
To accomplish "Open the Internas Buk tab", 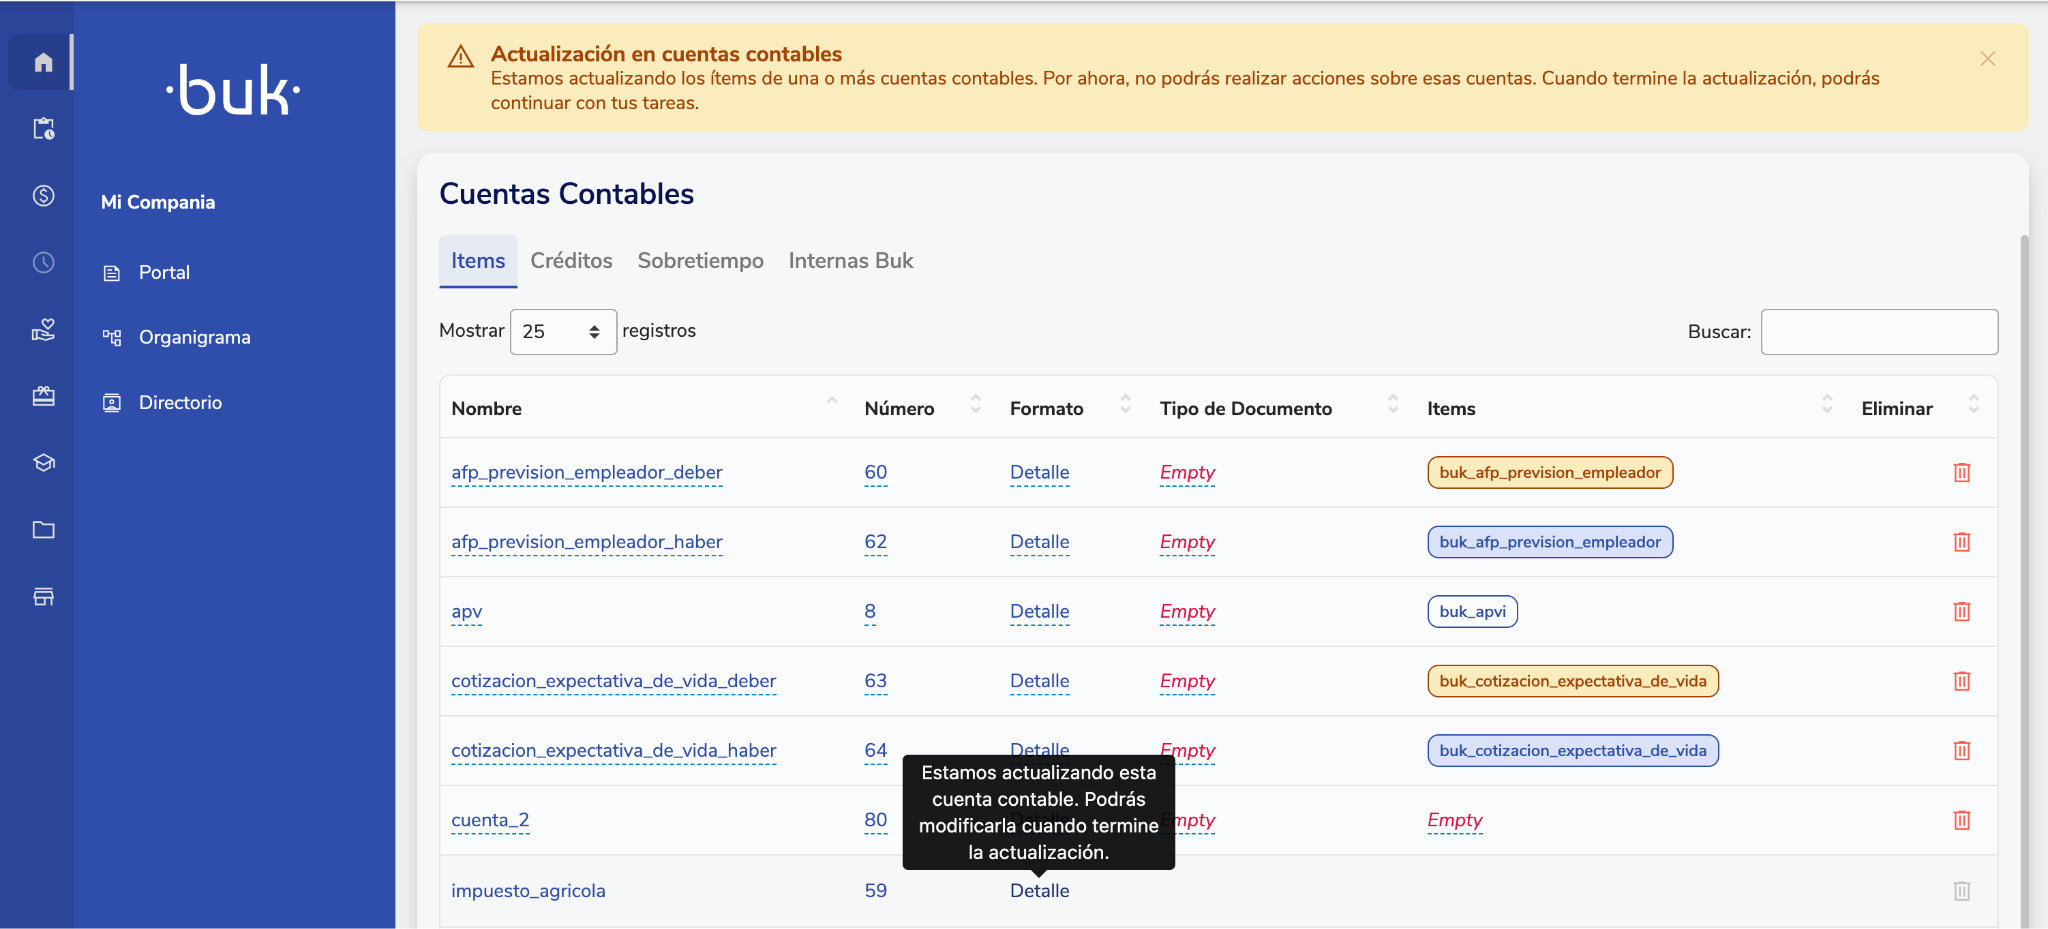I will [x=850, y=261].
